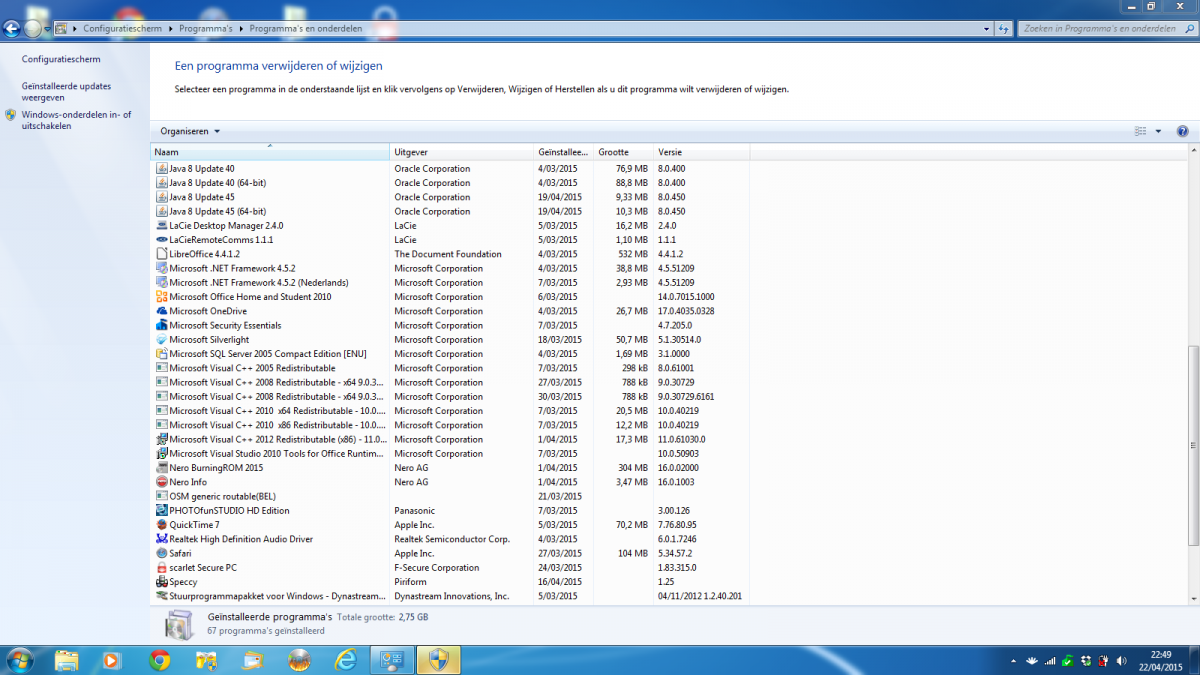Open Windows-onderdelen in- of uitschakelen link
Screen dimensions: 1200x675
(x=76, y=120)
